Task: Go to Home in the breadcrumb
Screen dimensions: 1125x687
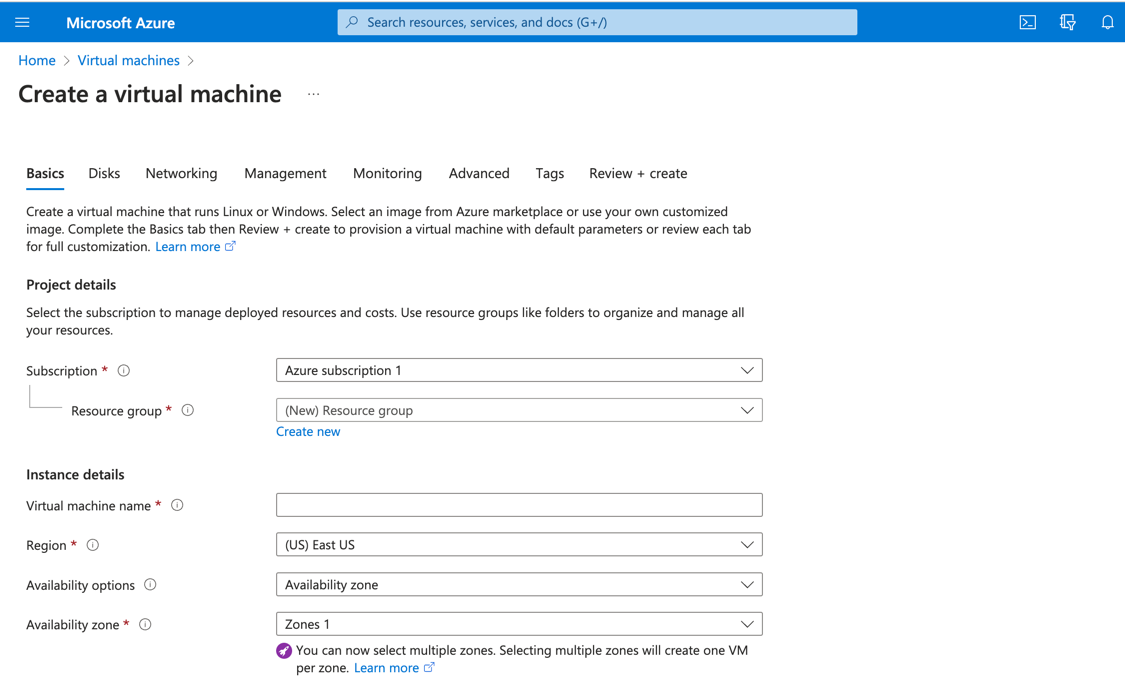Action: [37, 60]
